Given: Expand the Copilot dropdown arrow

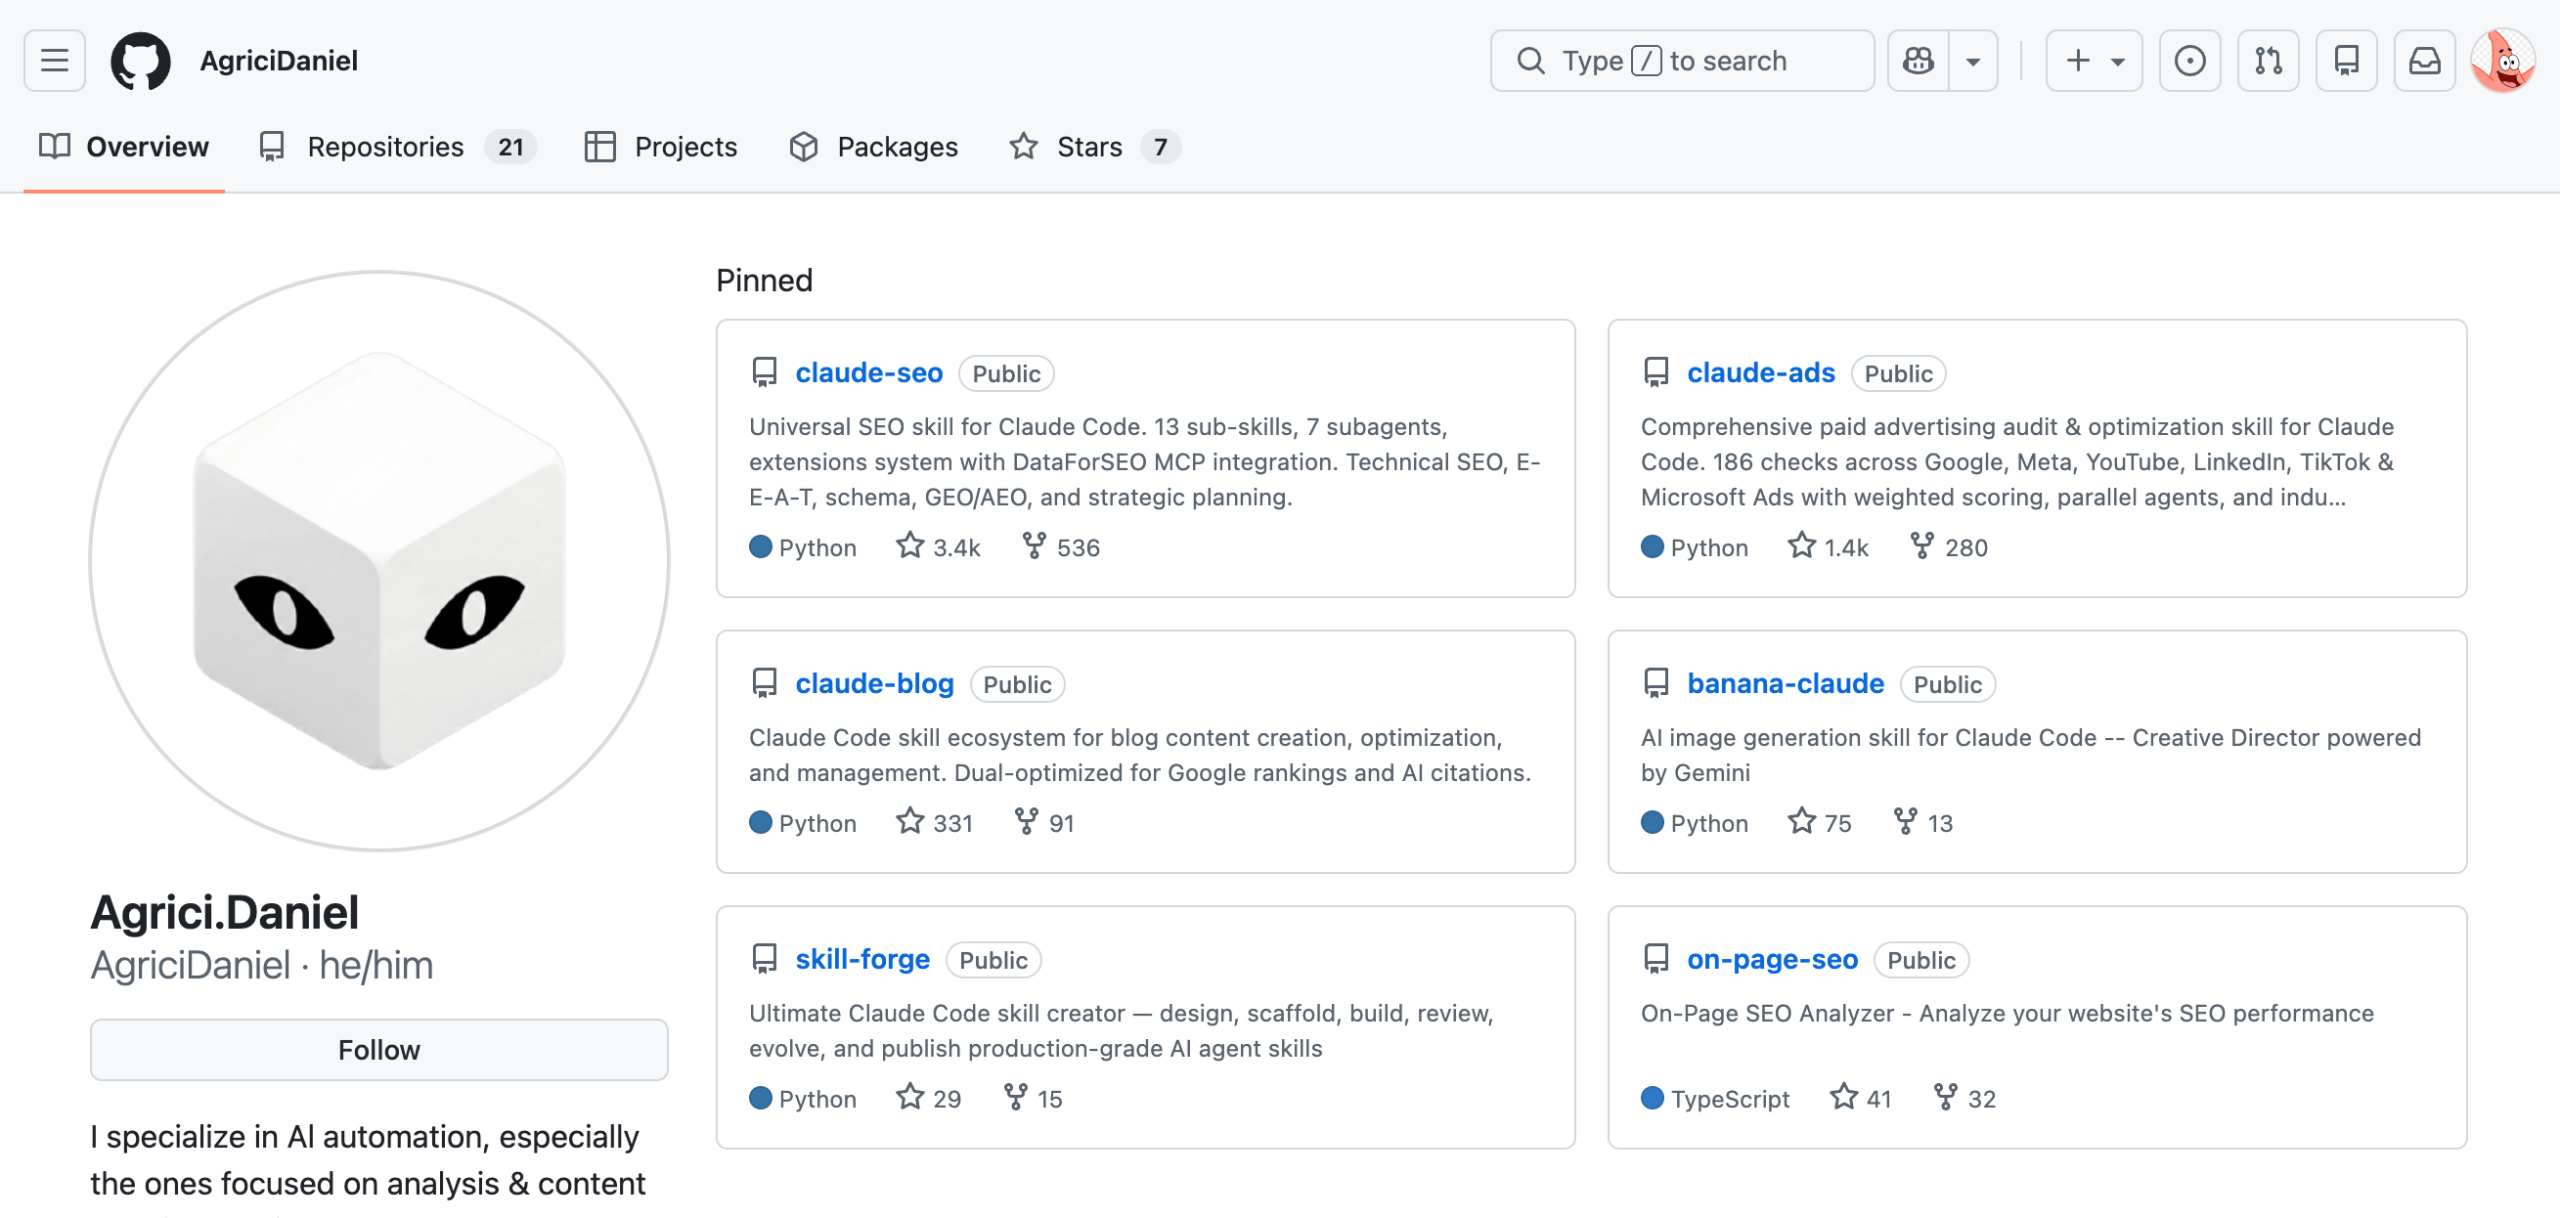Looking at the screenshot, I should point(1972,61).
